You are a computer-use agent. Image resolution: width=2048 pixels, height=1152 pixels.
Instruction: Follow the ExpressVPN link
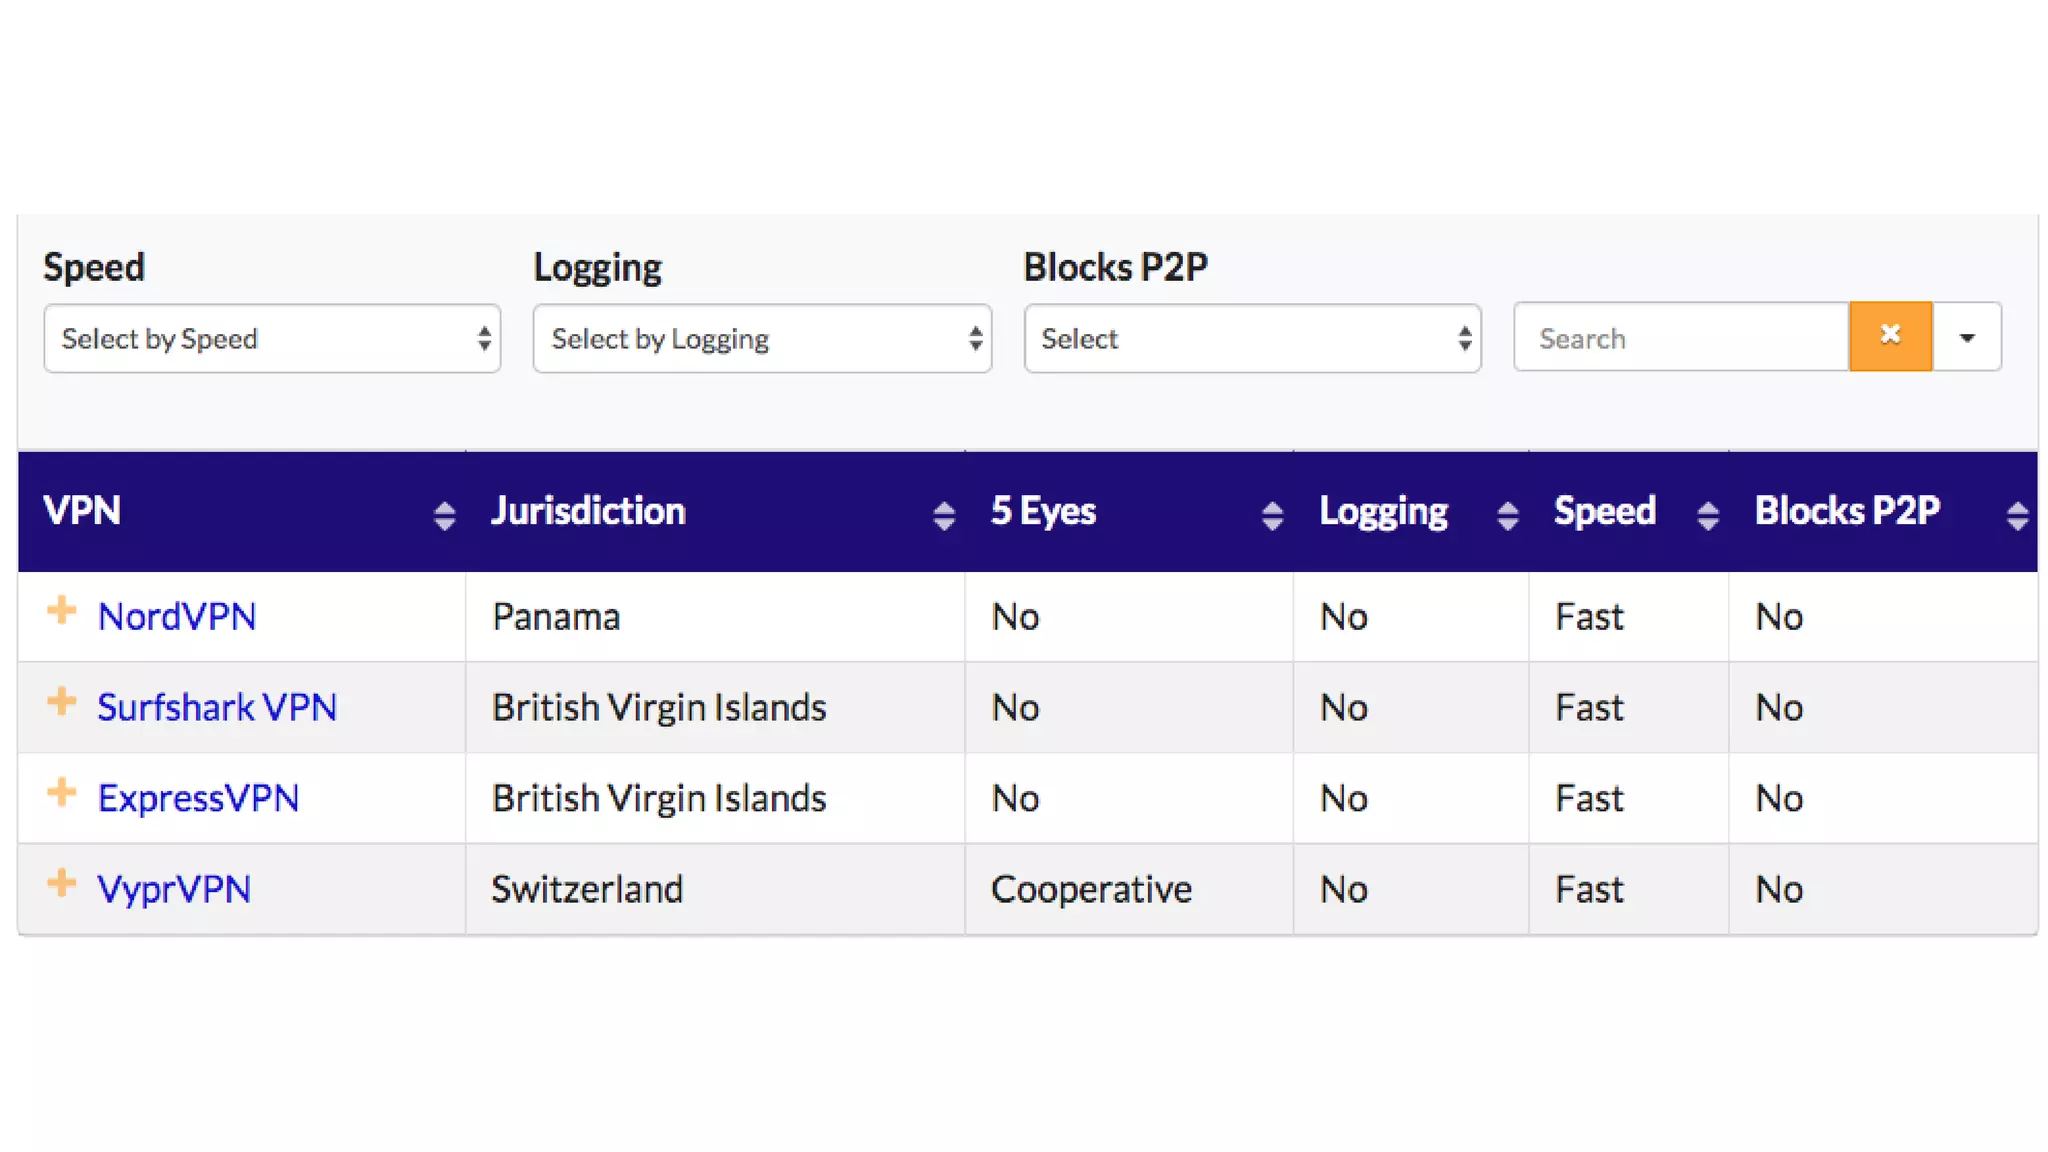click(x=198, y=798)
